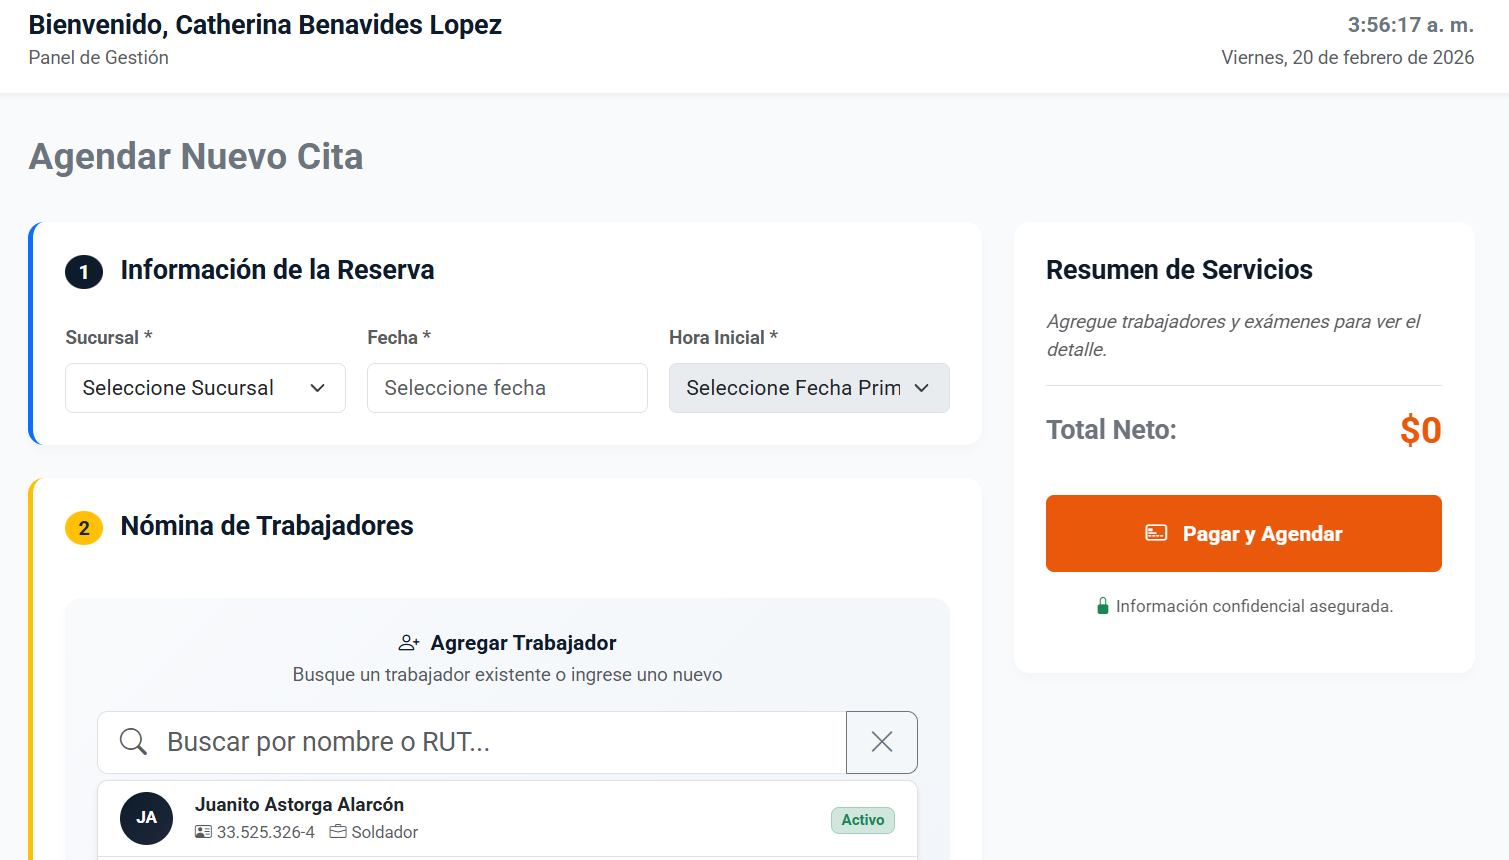The width and height of the screenshot is (1509, 860).
Task: Click the Nómina de Trabajadores heading
Action: pos(267,526)
